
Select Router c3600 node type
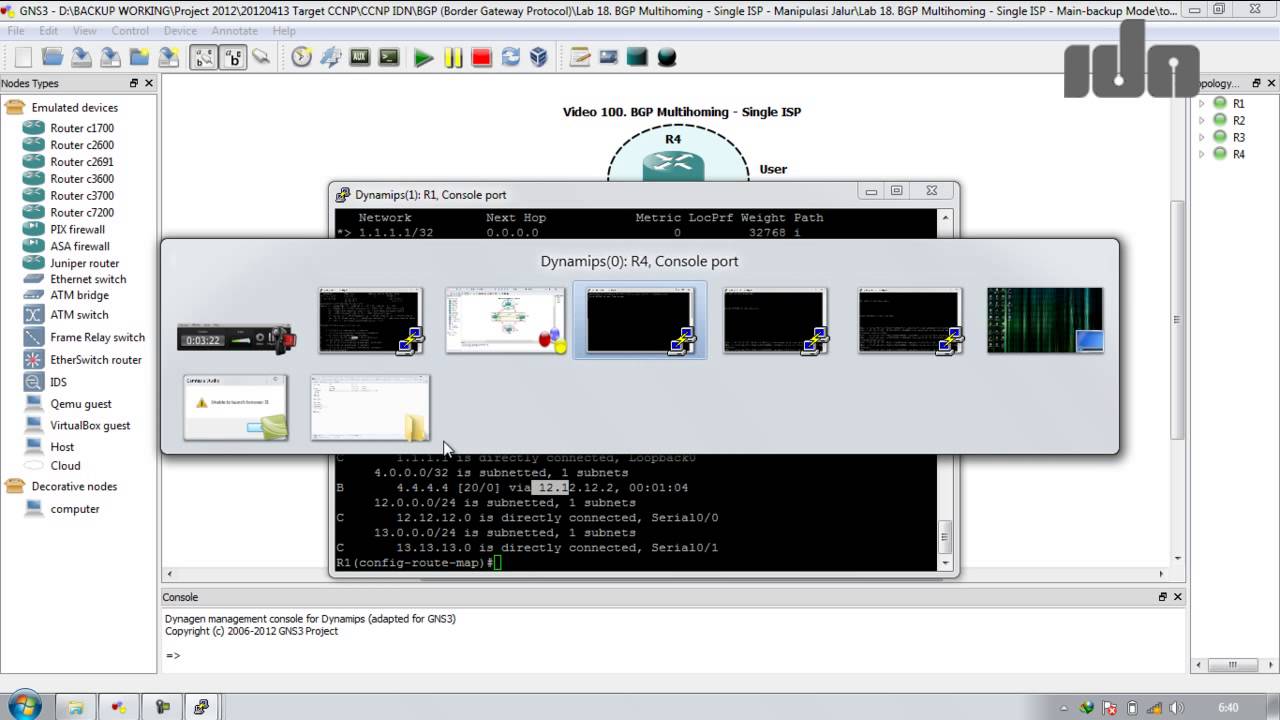(x=82, y=179)
